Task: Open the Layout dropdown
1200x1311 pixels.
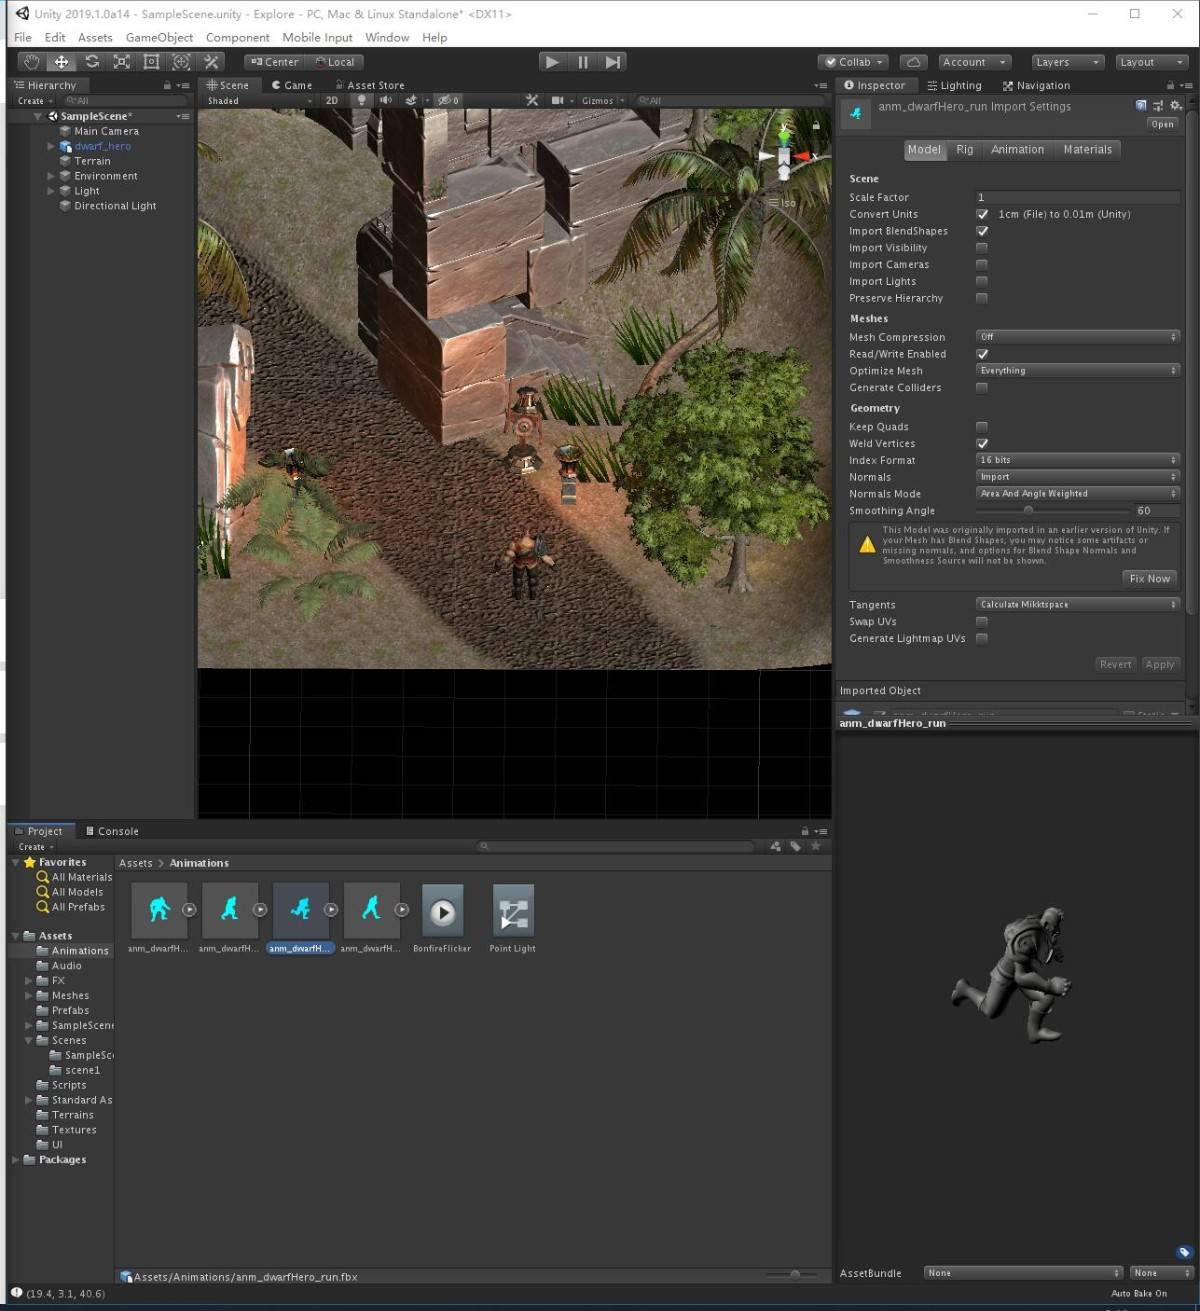Action: tap(1151, 62)
